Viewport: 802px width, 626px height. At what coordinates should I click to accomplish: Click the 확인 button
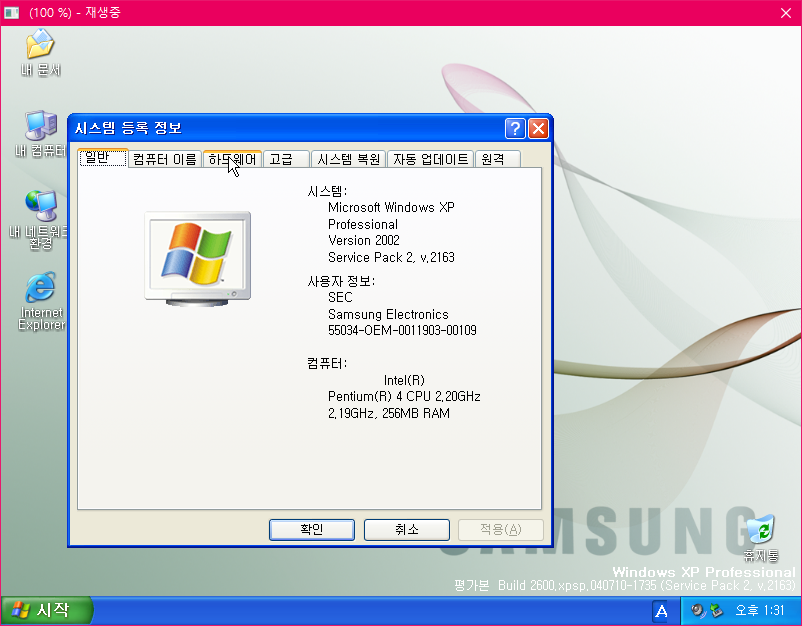(x=311, y=530)
